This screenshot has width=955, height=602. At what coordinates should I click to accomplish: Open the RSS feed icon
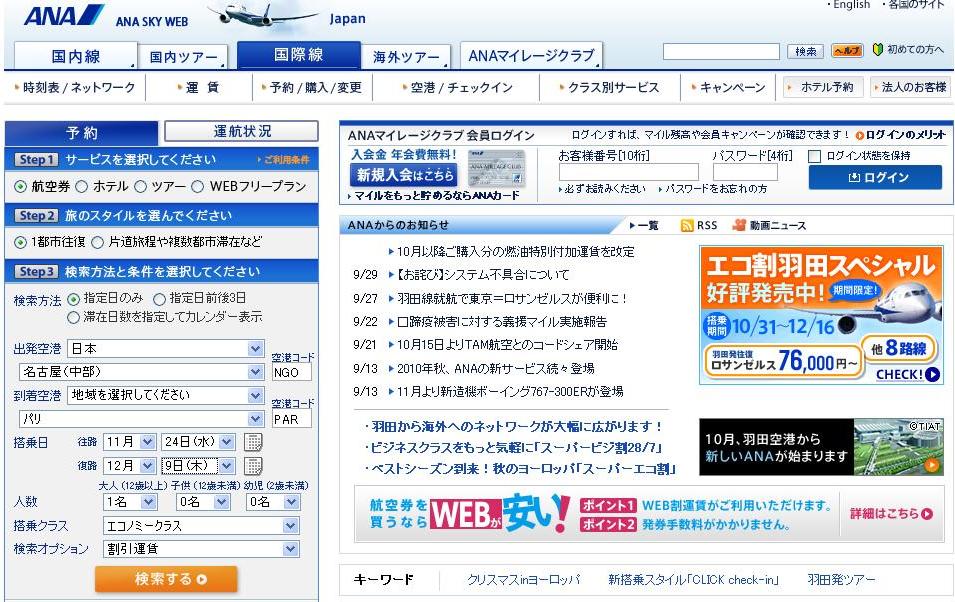point(687,226)
